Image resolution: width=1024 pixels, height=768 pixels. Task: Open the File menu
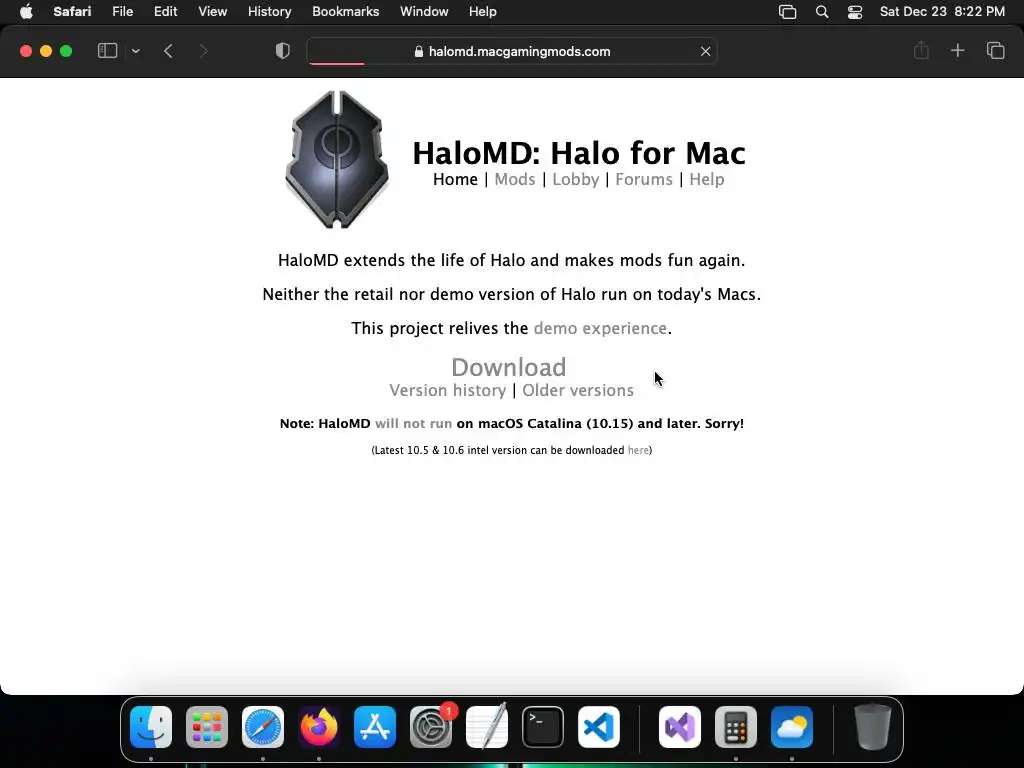(x=123, y=12)
